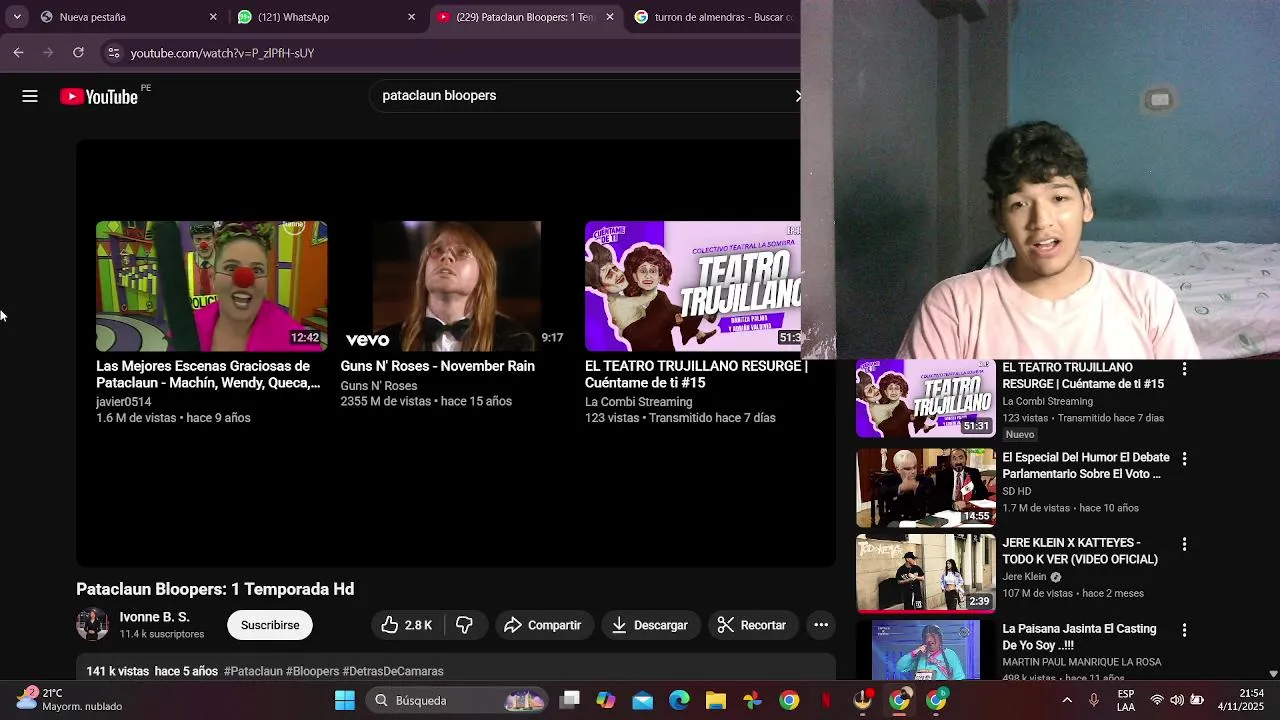This screenshot has width=1280, height=720.
Task: Switch input language via ESP LAA indicator
Action: [x=1126, y=700]
